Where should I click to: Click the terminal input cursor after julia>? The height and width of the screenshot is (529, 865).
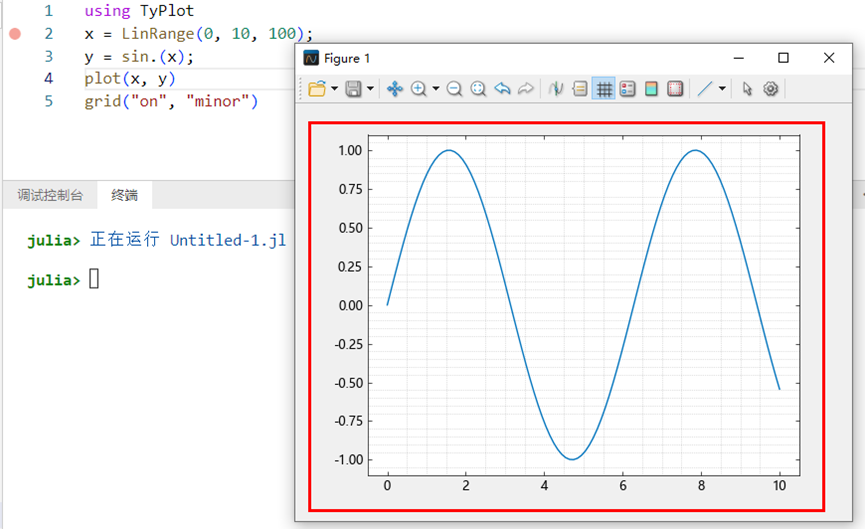click(x=94, y=279)
